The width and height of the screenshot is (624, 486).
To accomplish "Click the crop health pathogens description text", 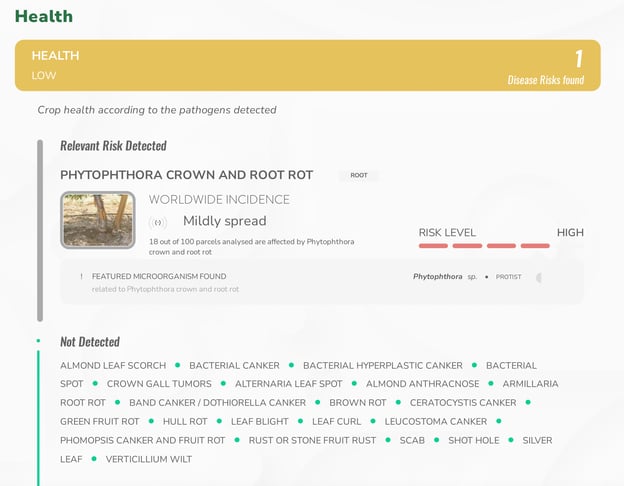I will pyautogui.click(x=157, y=110).
